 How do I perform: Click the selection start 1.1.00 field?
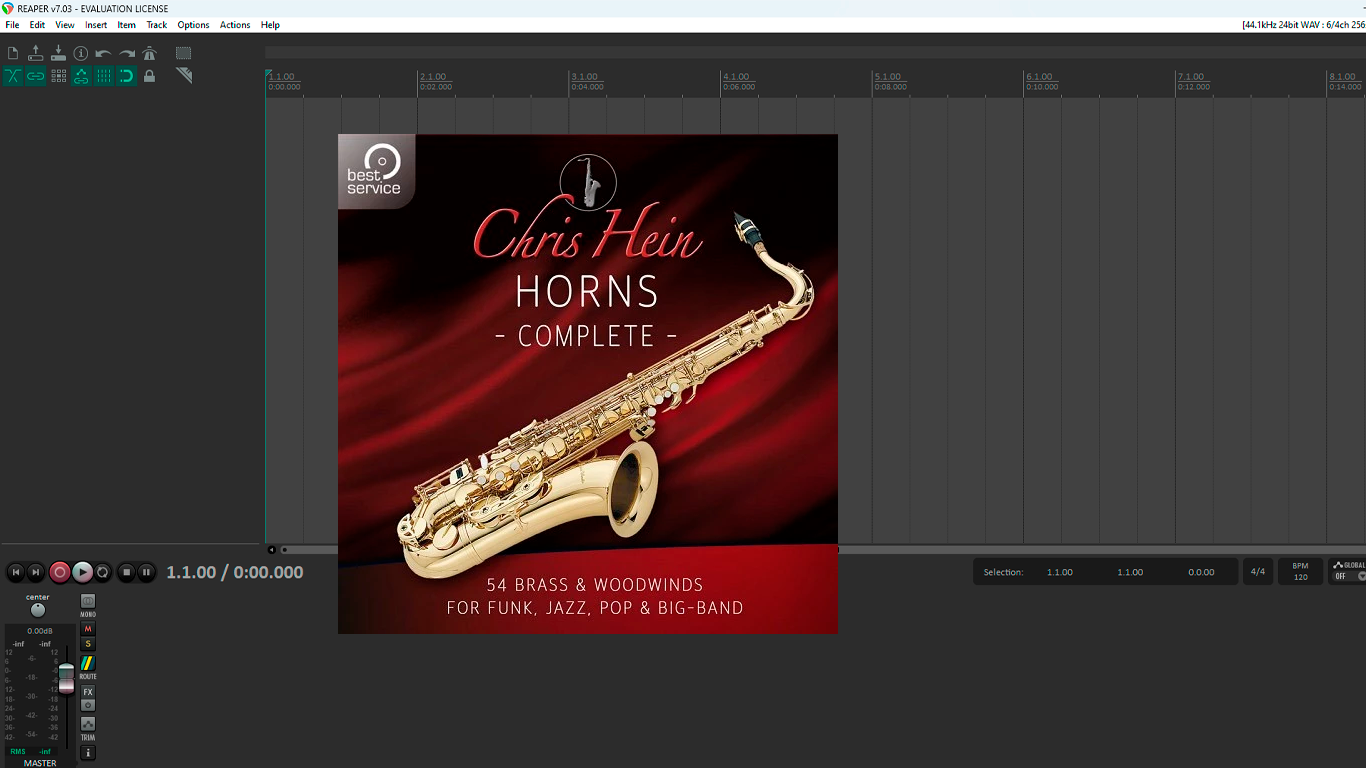1060,572
